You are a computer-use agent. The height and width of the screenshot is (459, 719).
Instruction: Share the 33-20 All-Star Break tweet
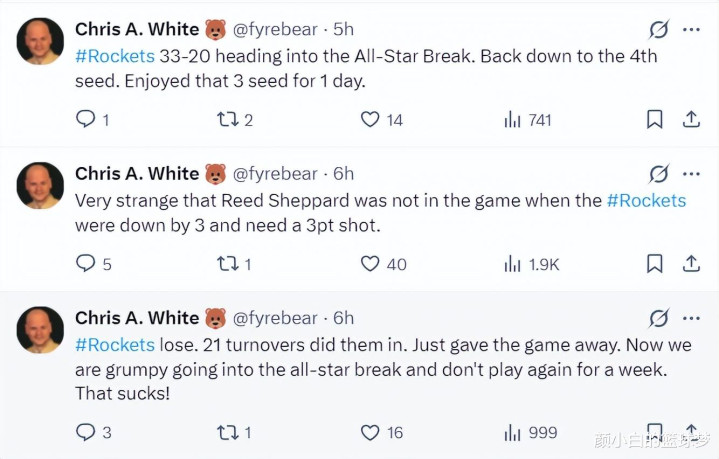point(690,120)
